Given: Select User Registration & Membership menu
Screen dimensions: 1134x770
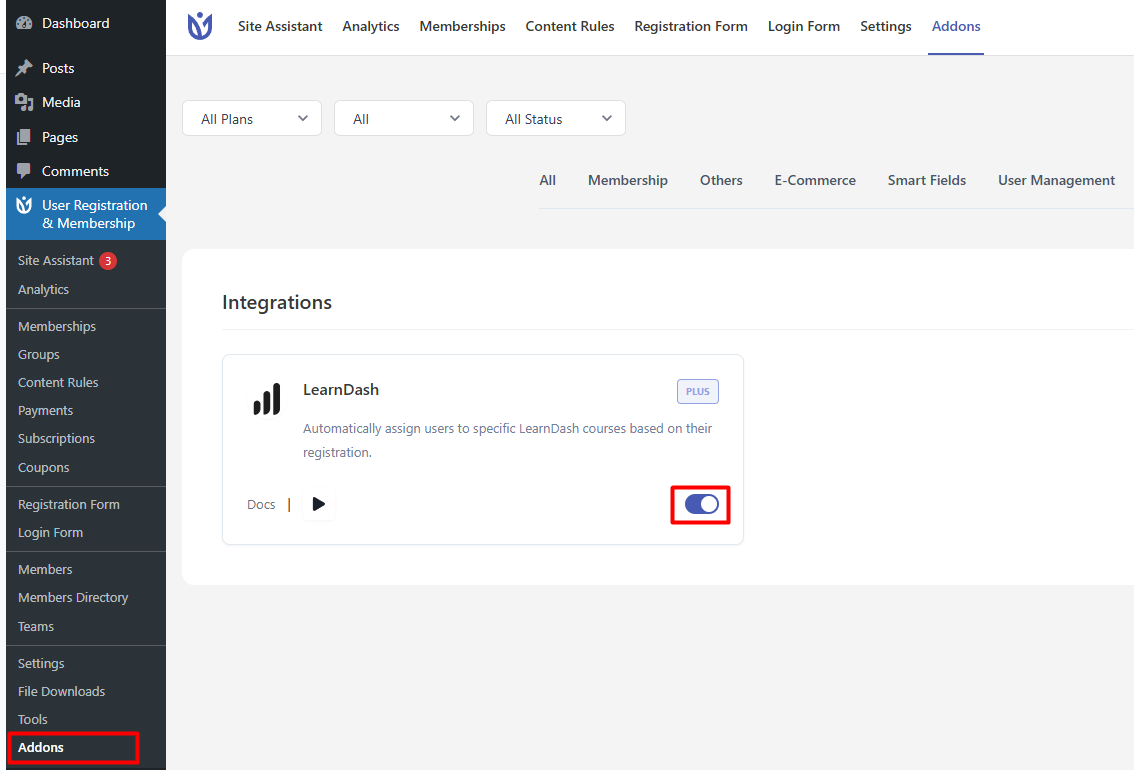Looking at the screenshot, I should point(86,214).
